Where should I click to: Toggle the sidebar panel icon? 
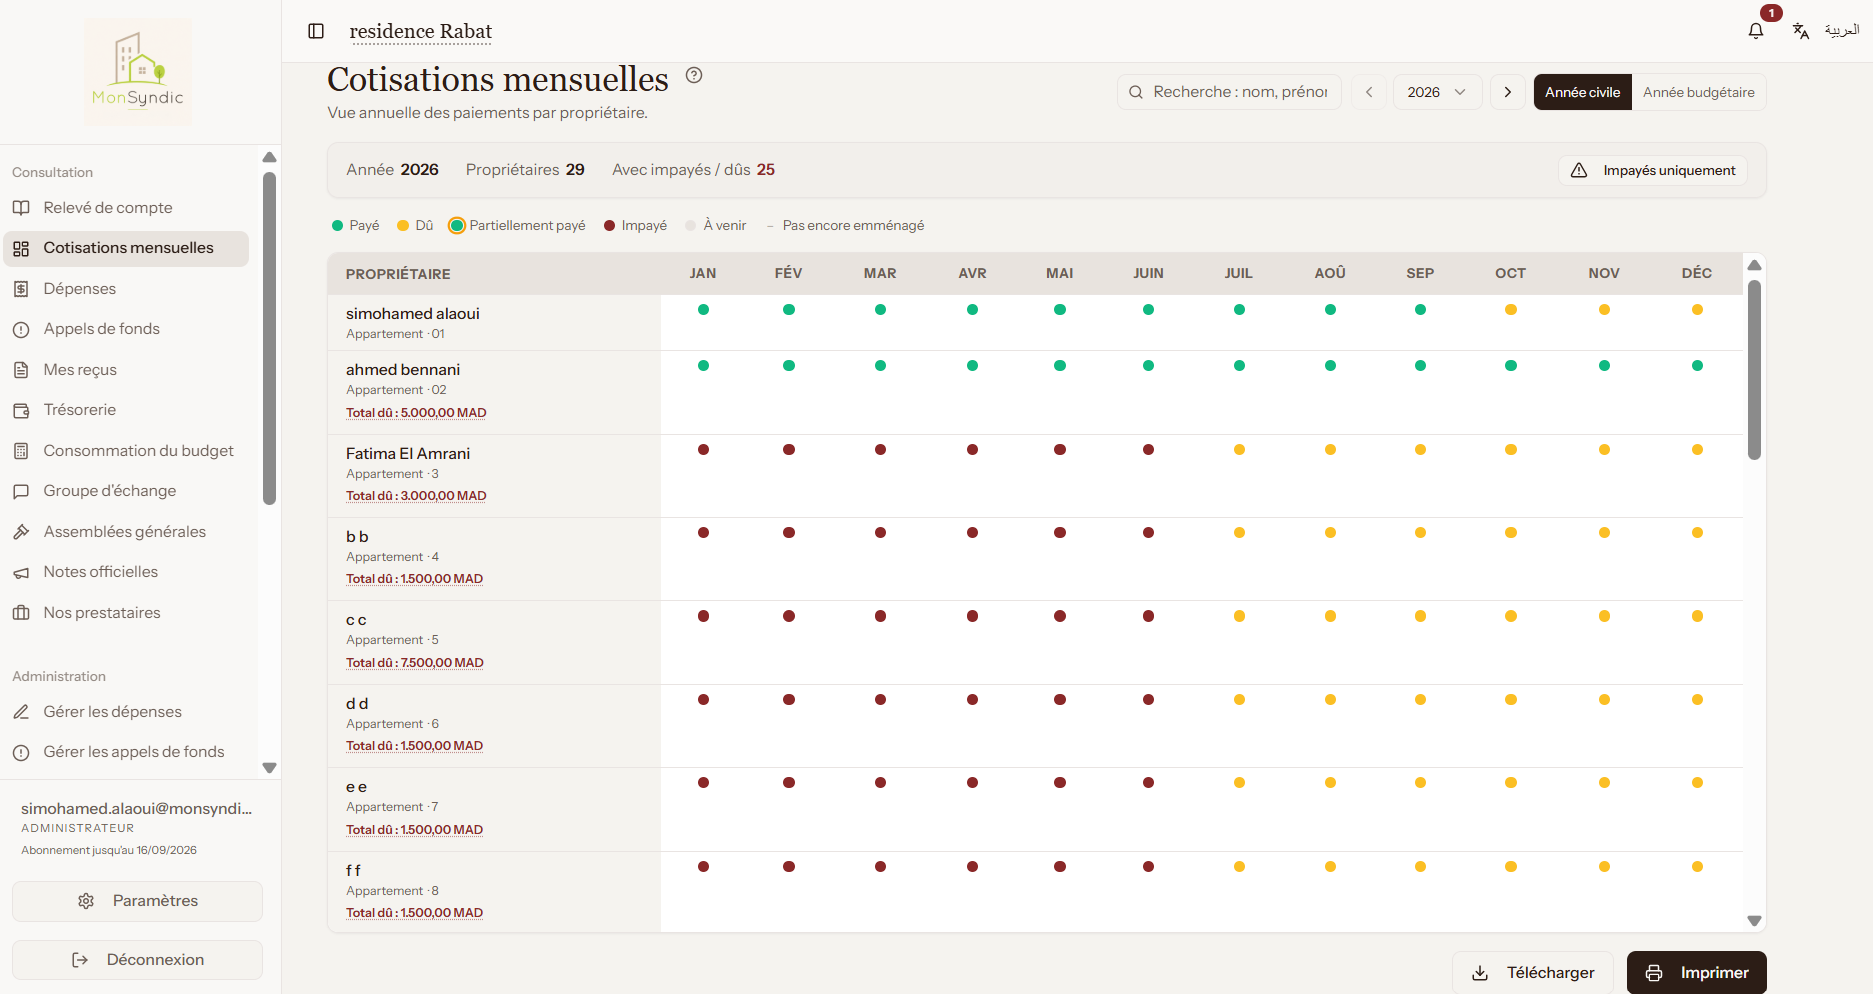(x=316, y=31)
